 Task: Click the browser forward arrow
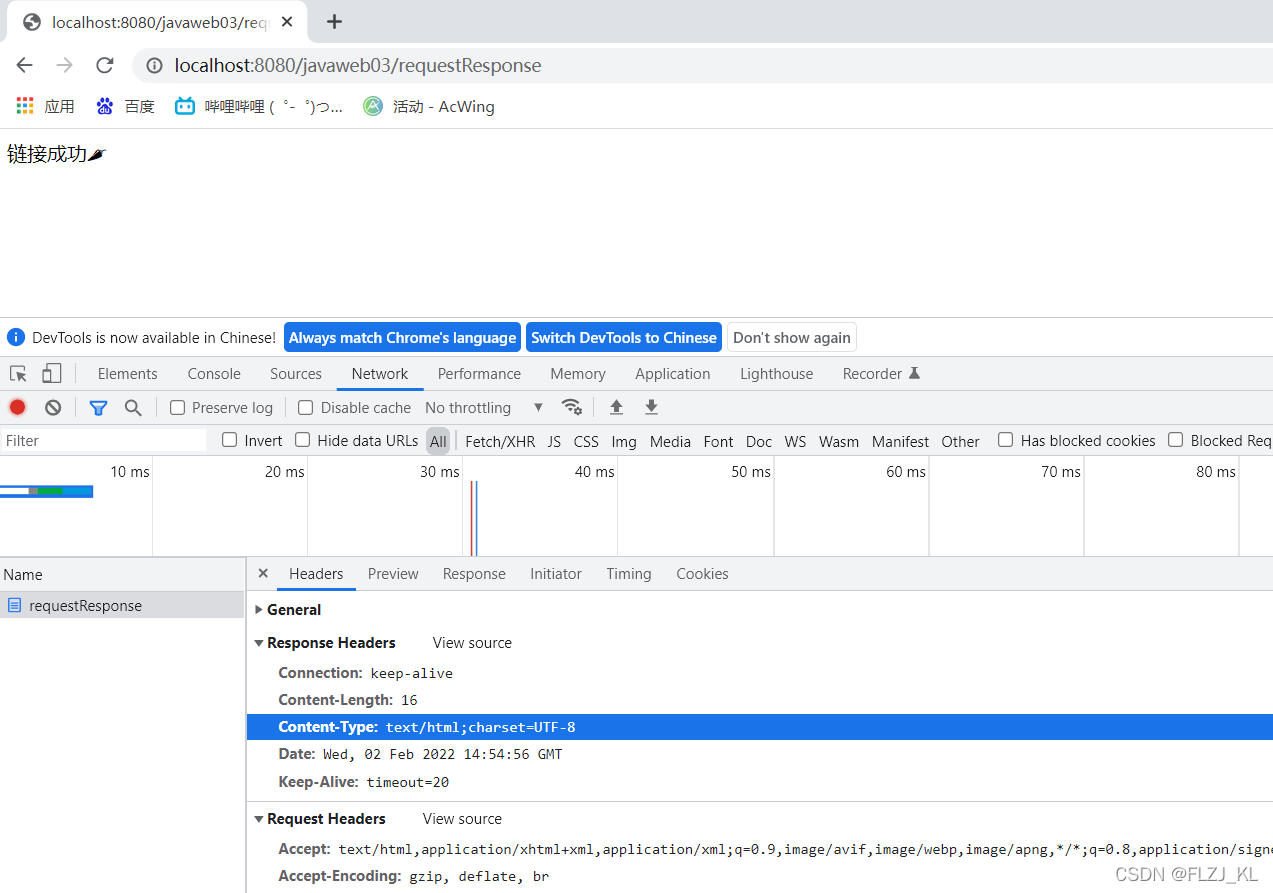pos(64,65)
